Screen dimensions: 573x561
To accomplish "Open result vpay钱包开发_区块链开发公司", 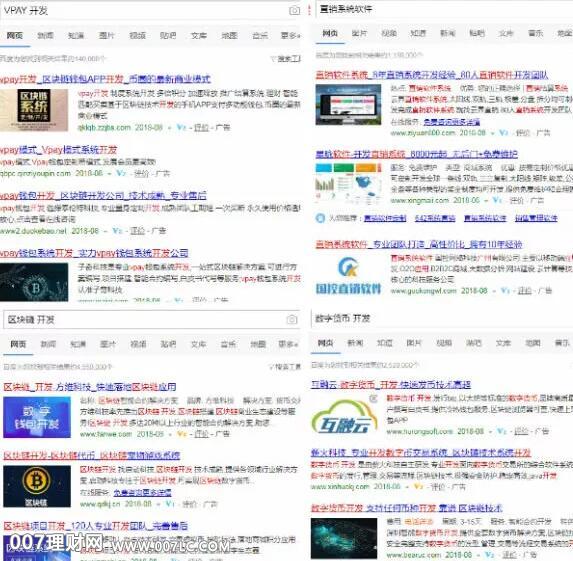I will pos(103,196).
